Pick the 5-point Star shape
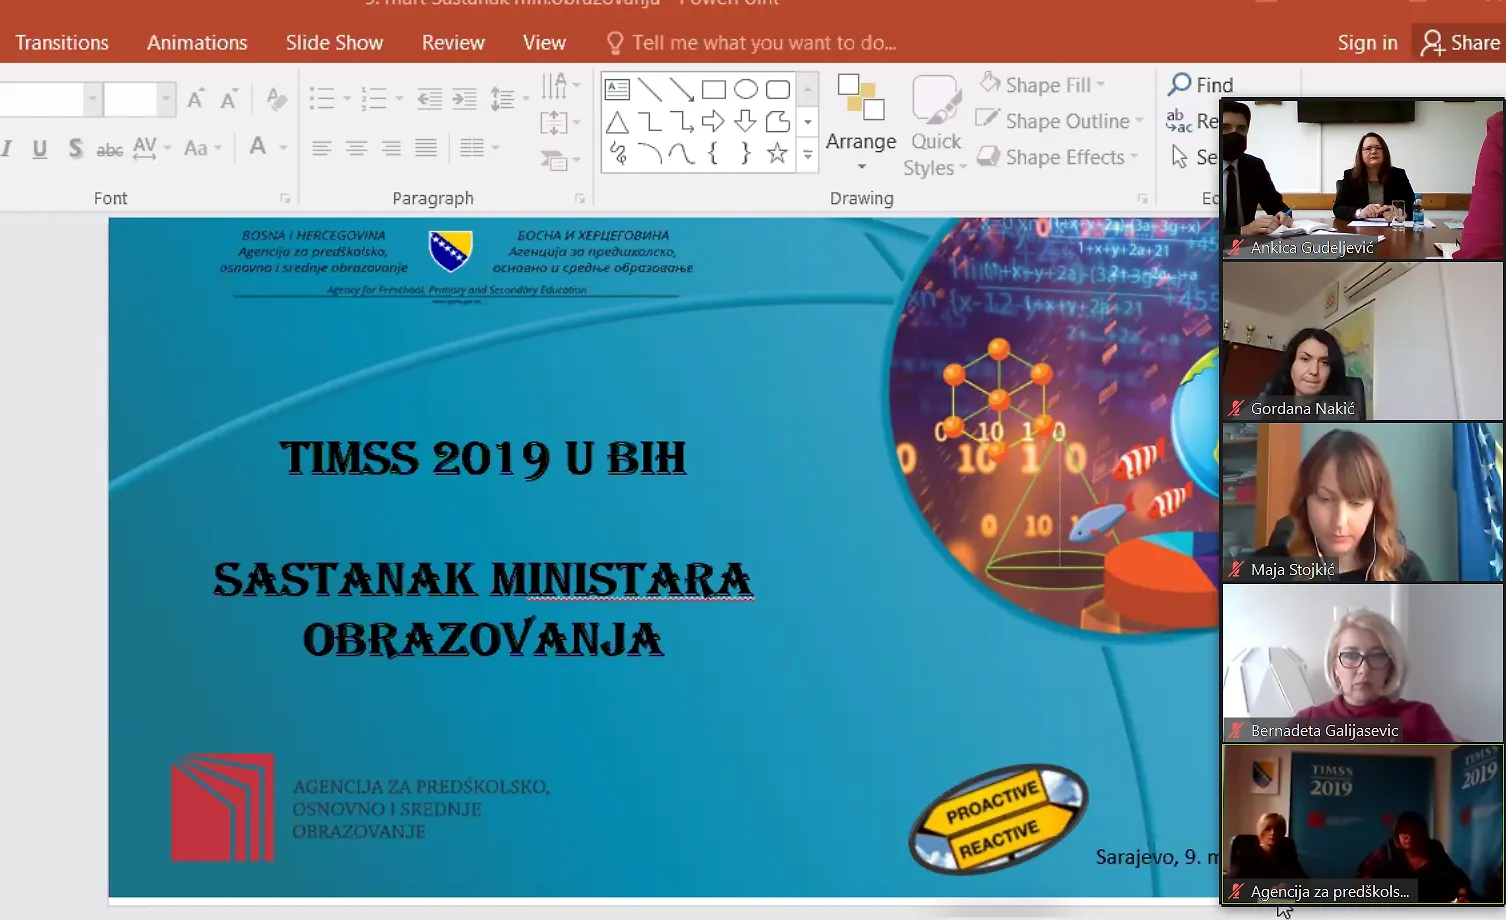 tap(777, 153)
